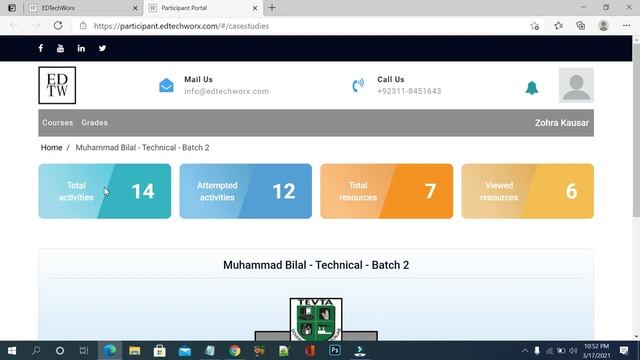Launch Photoshop from the taskbar
The width and height of the screenshot is (640, 360).
click(335, 351)
